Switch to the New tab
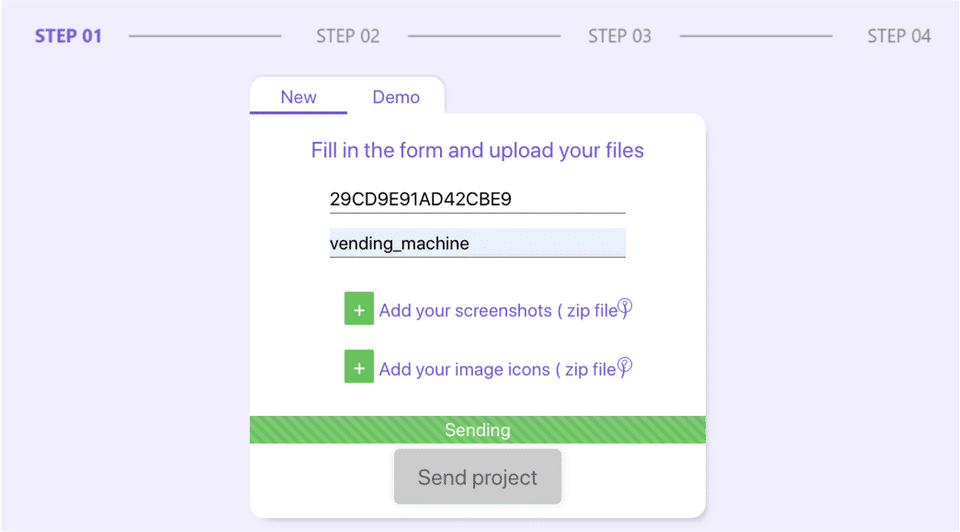960x532 pixels. (x=298, y=97)
